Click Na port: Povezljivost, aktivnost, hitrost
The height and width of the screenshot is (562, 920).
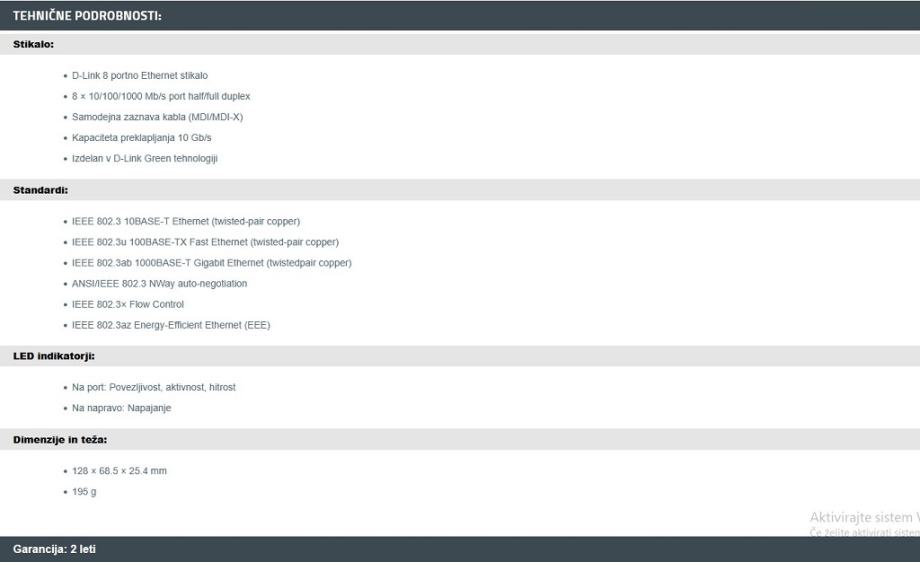(x=153, y=387)
